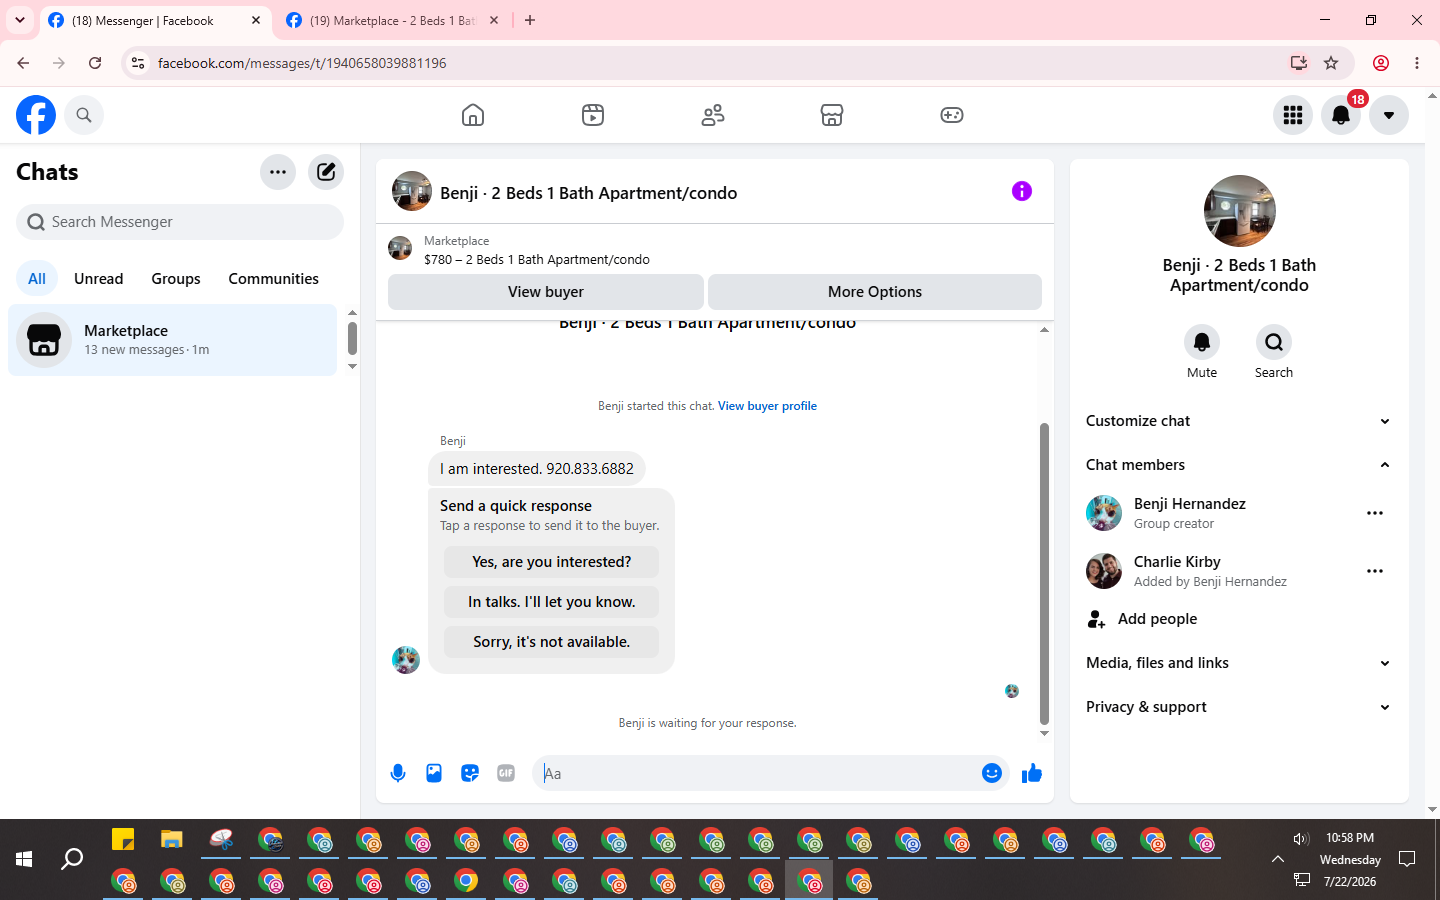The height and width of the screenshot is (900, 1440).
Task: Open options for Benji Hernandez member
Action: (1375, 513)
